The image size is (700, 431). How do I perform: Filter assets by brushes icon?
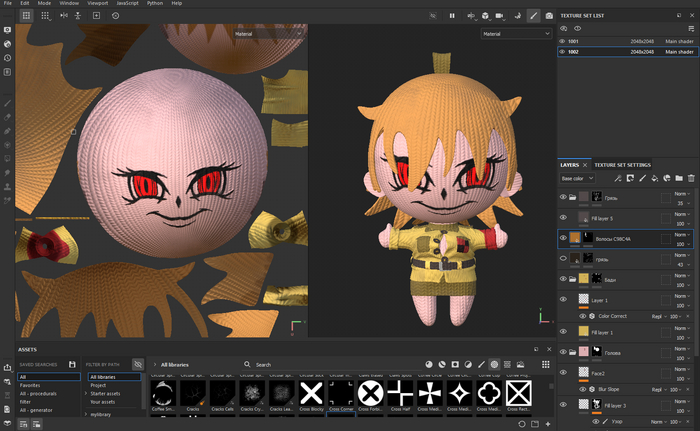481,364
